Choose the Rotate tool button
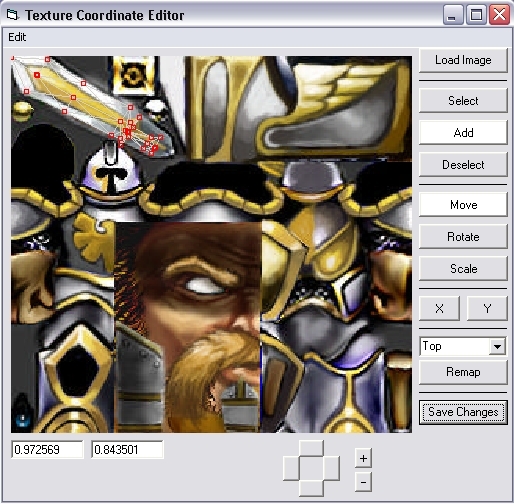Screen dimensions: 514x504 point(463,237)
